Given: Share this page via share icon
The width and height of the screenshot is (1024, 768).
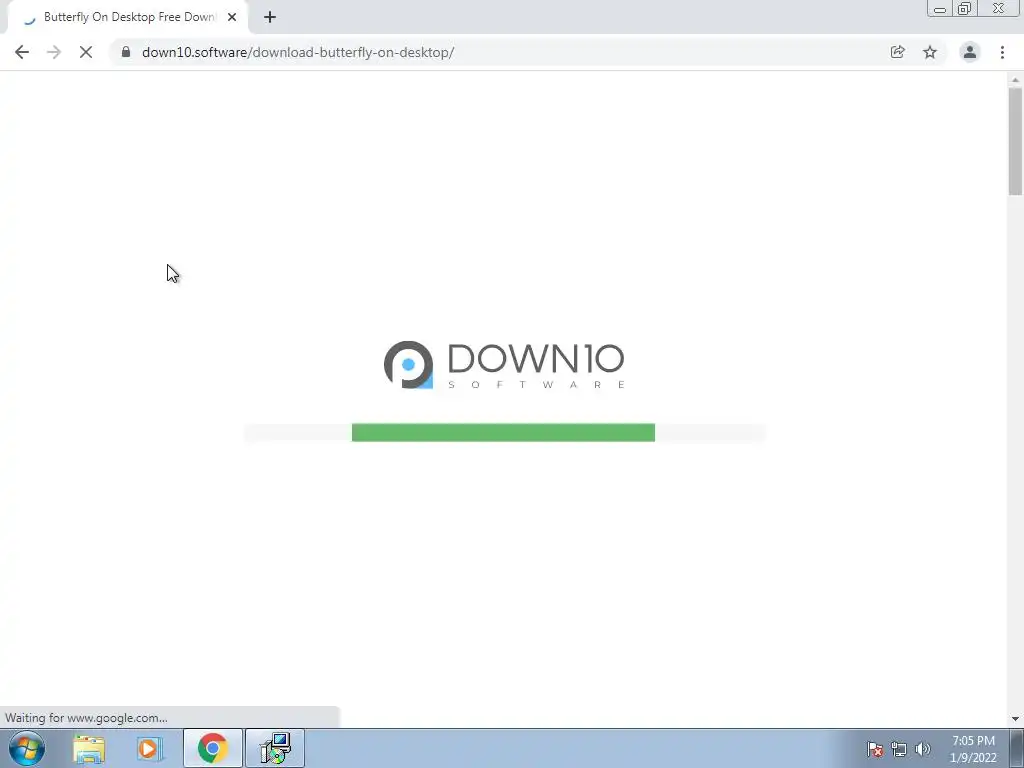Looking at the screenshot, I should 897,52.
